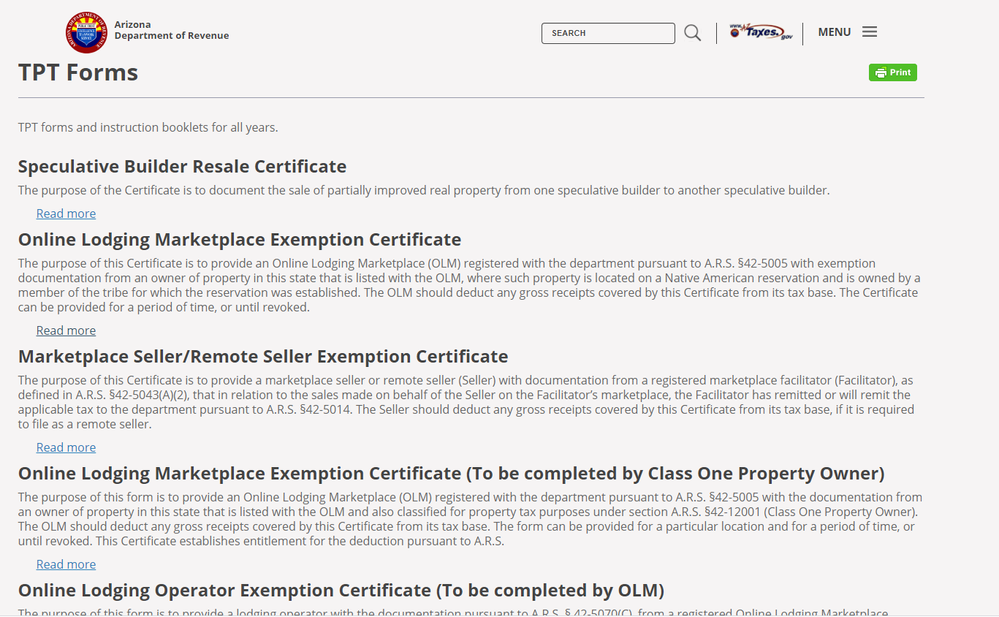
Task: Click Marketplace Seller/Remote Seller Exemption Certificate heading
Action: (263, 357)
